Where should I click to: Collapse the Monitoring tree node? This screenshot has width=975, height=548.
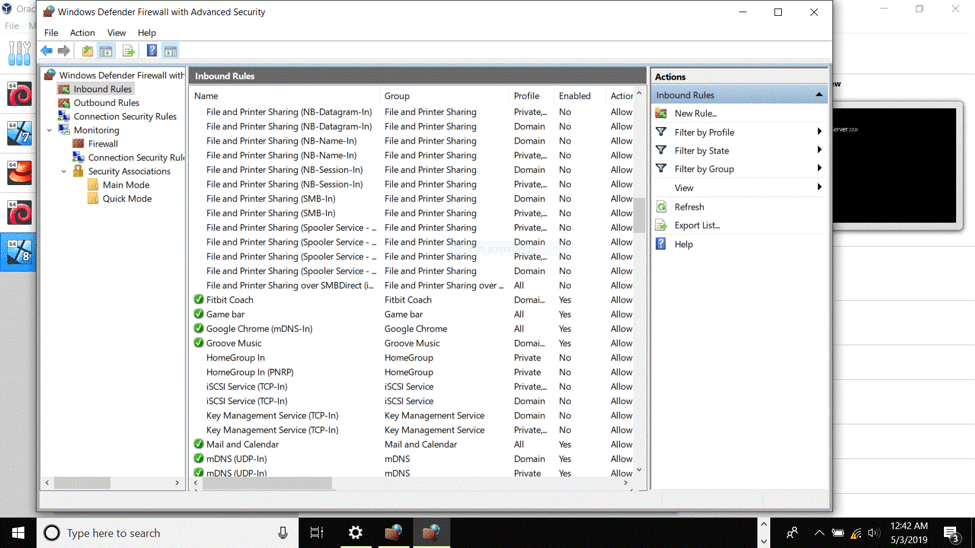(50, 130)
